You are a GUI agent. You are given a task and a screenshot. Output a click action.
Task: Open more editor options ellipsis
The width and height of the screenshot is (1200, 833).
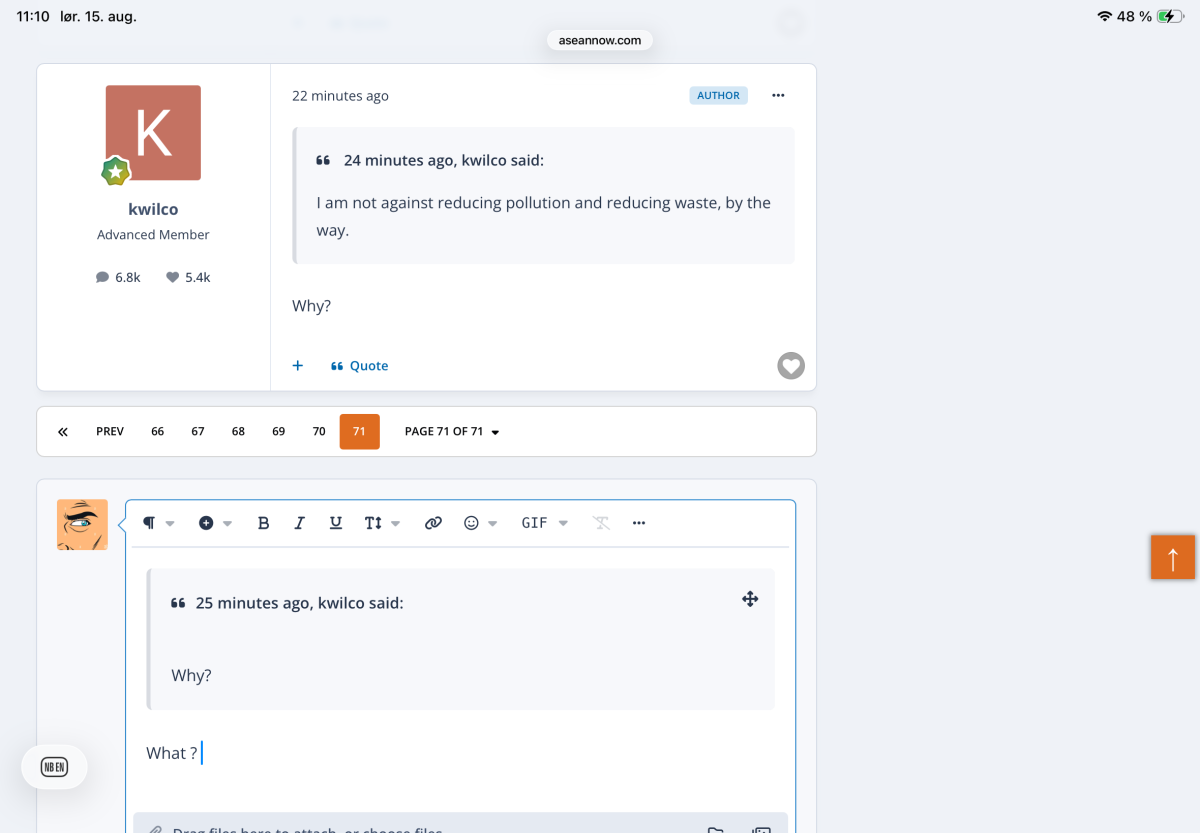click(x=639, y=523)
